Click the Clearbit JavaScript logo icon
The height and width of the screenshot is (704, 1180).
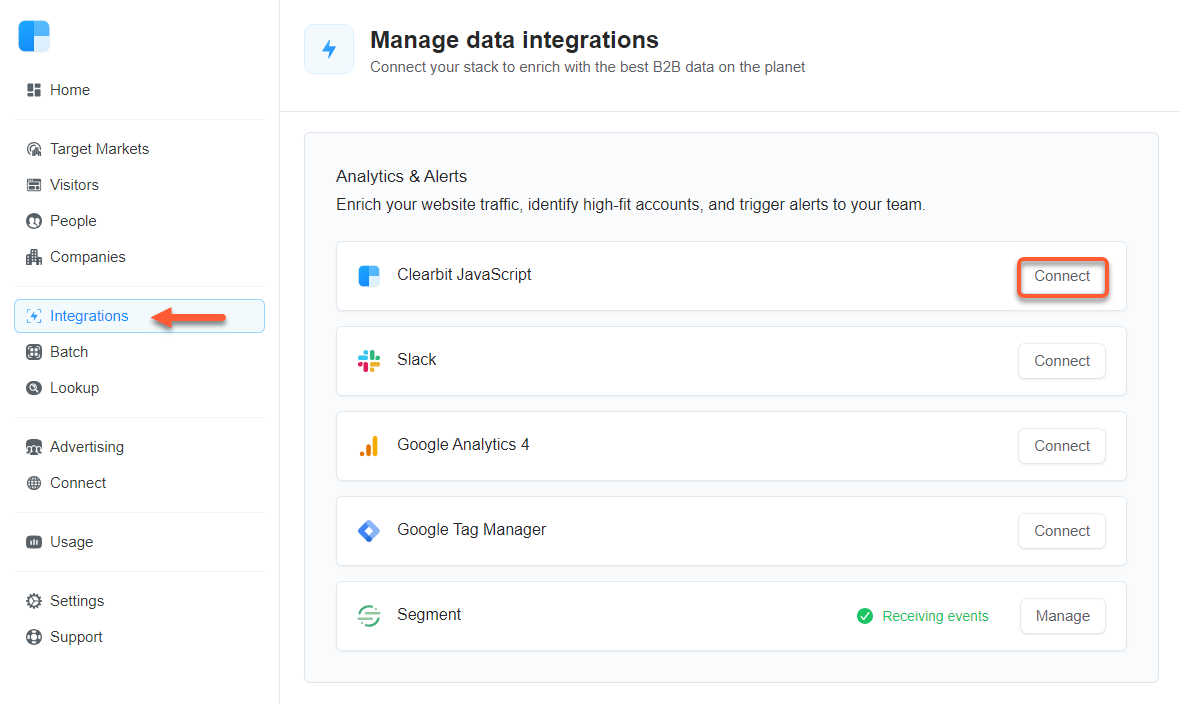point(369,276)
